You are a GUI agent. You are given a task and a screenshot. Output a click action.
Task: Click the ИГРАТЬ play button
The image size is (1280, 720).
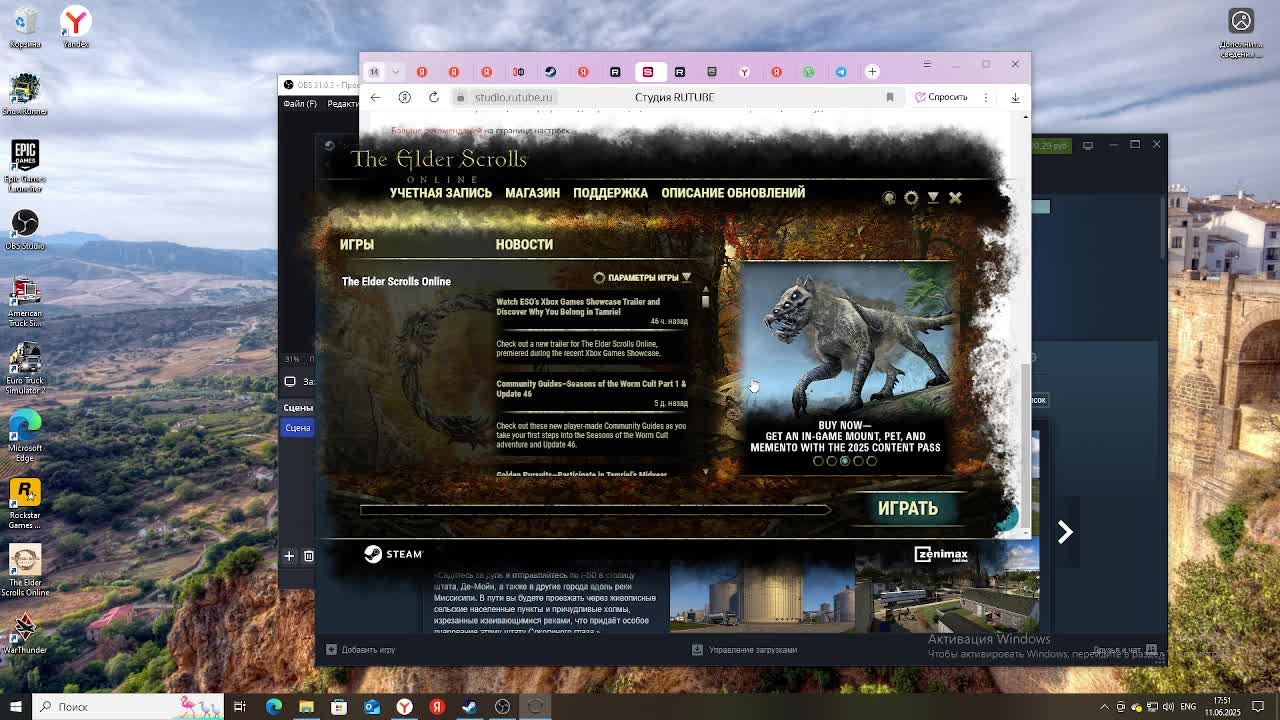[908, 509]
